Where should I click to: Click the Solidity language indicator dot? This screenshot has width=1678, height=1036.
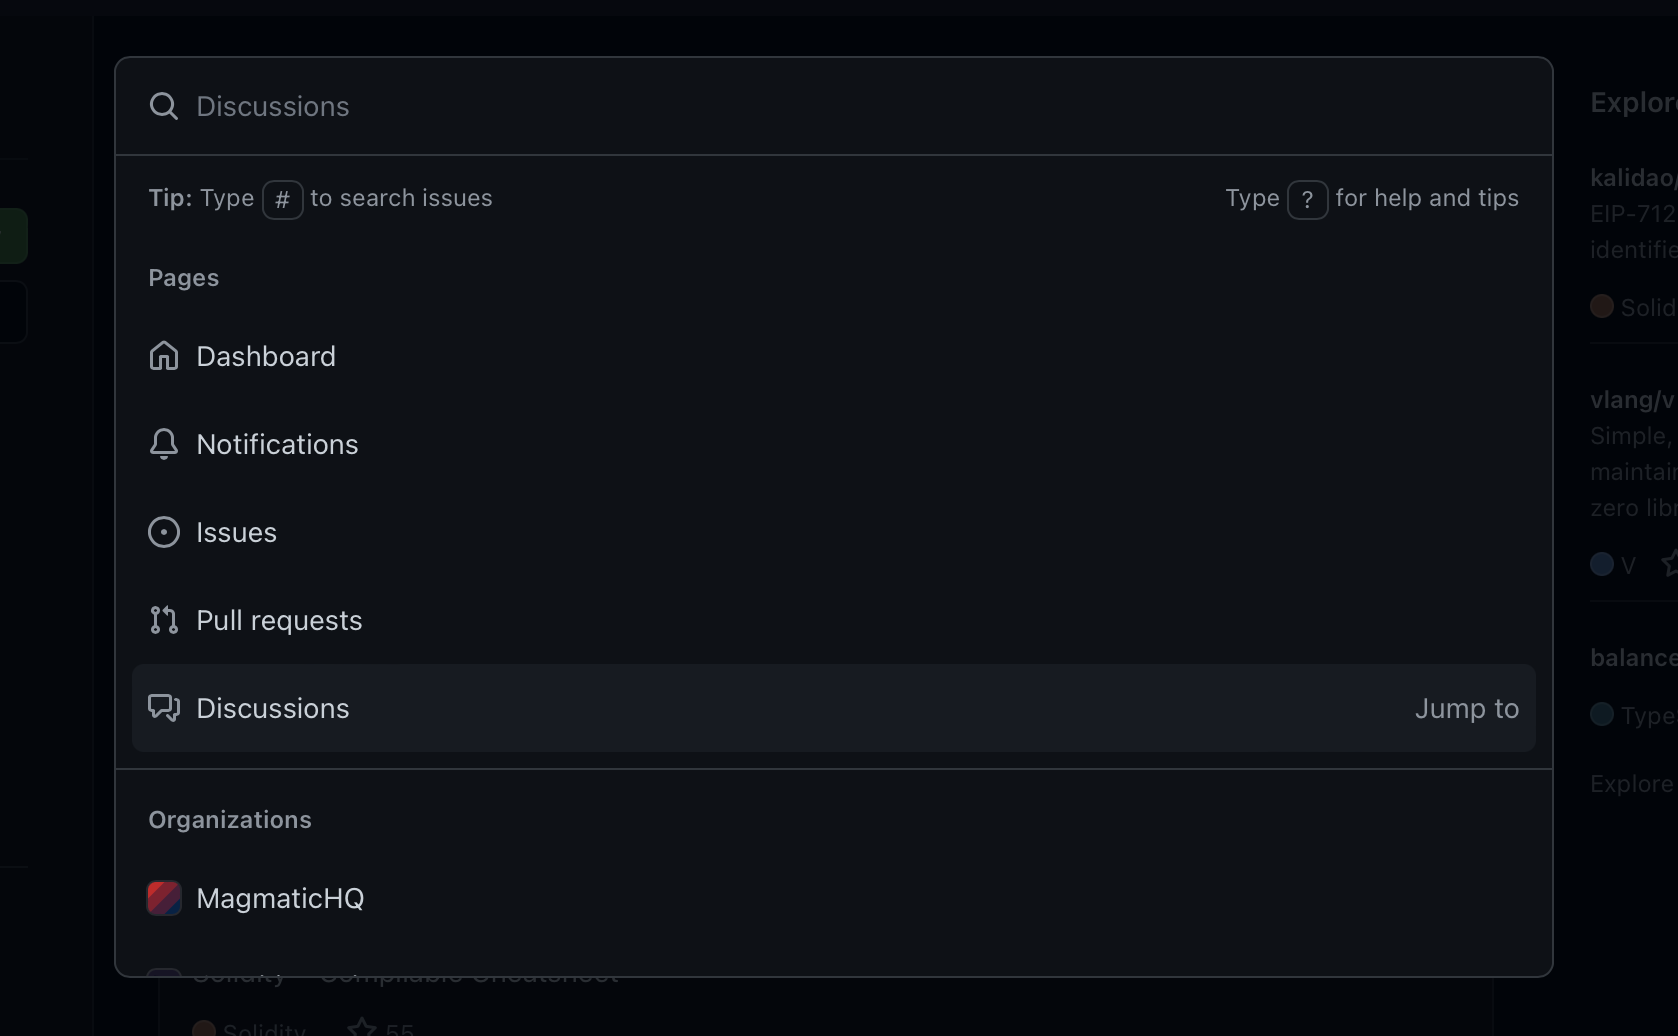point(1600,306)
